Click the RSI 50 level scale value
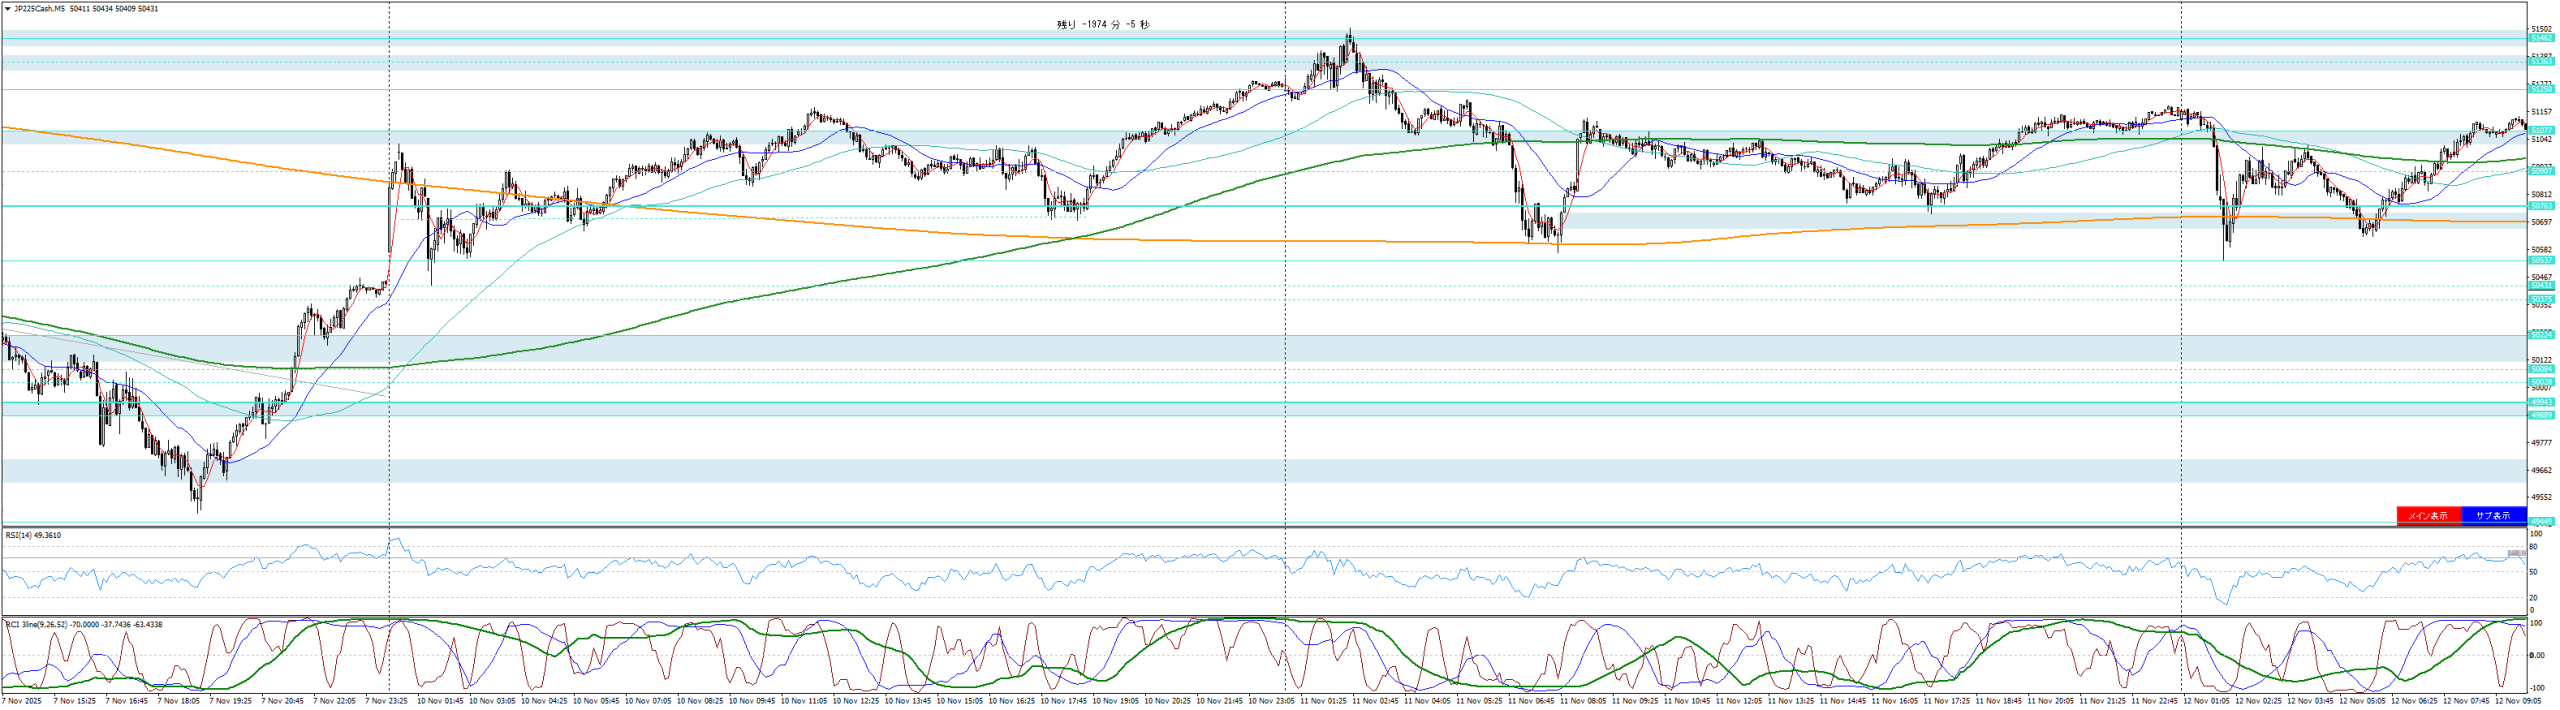 [2534, 573]
